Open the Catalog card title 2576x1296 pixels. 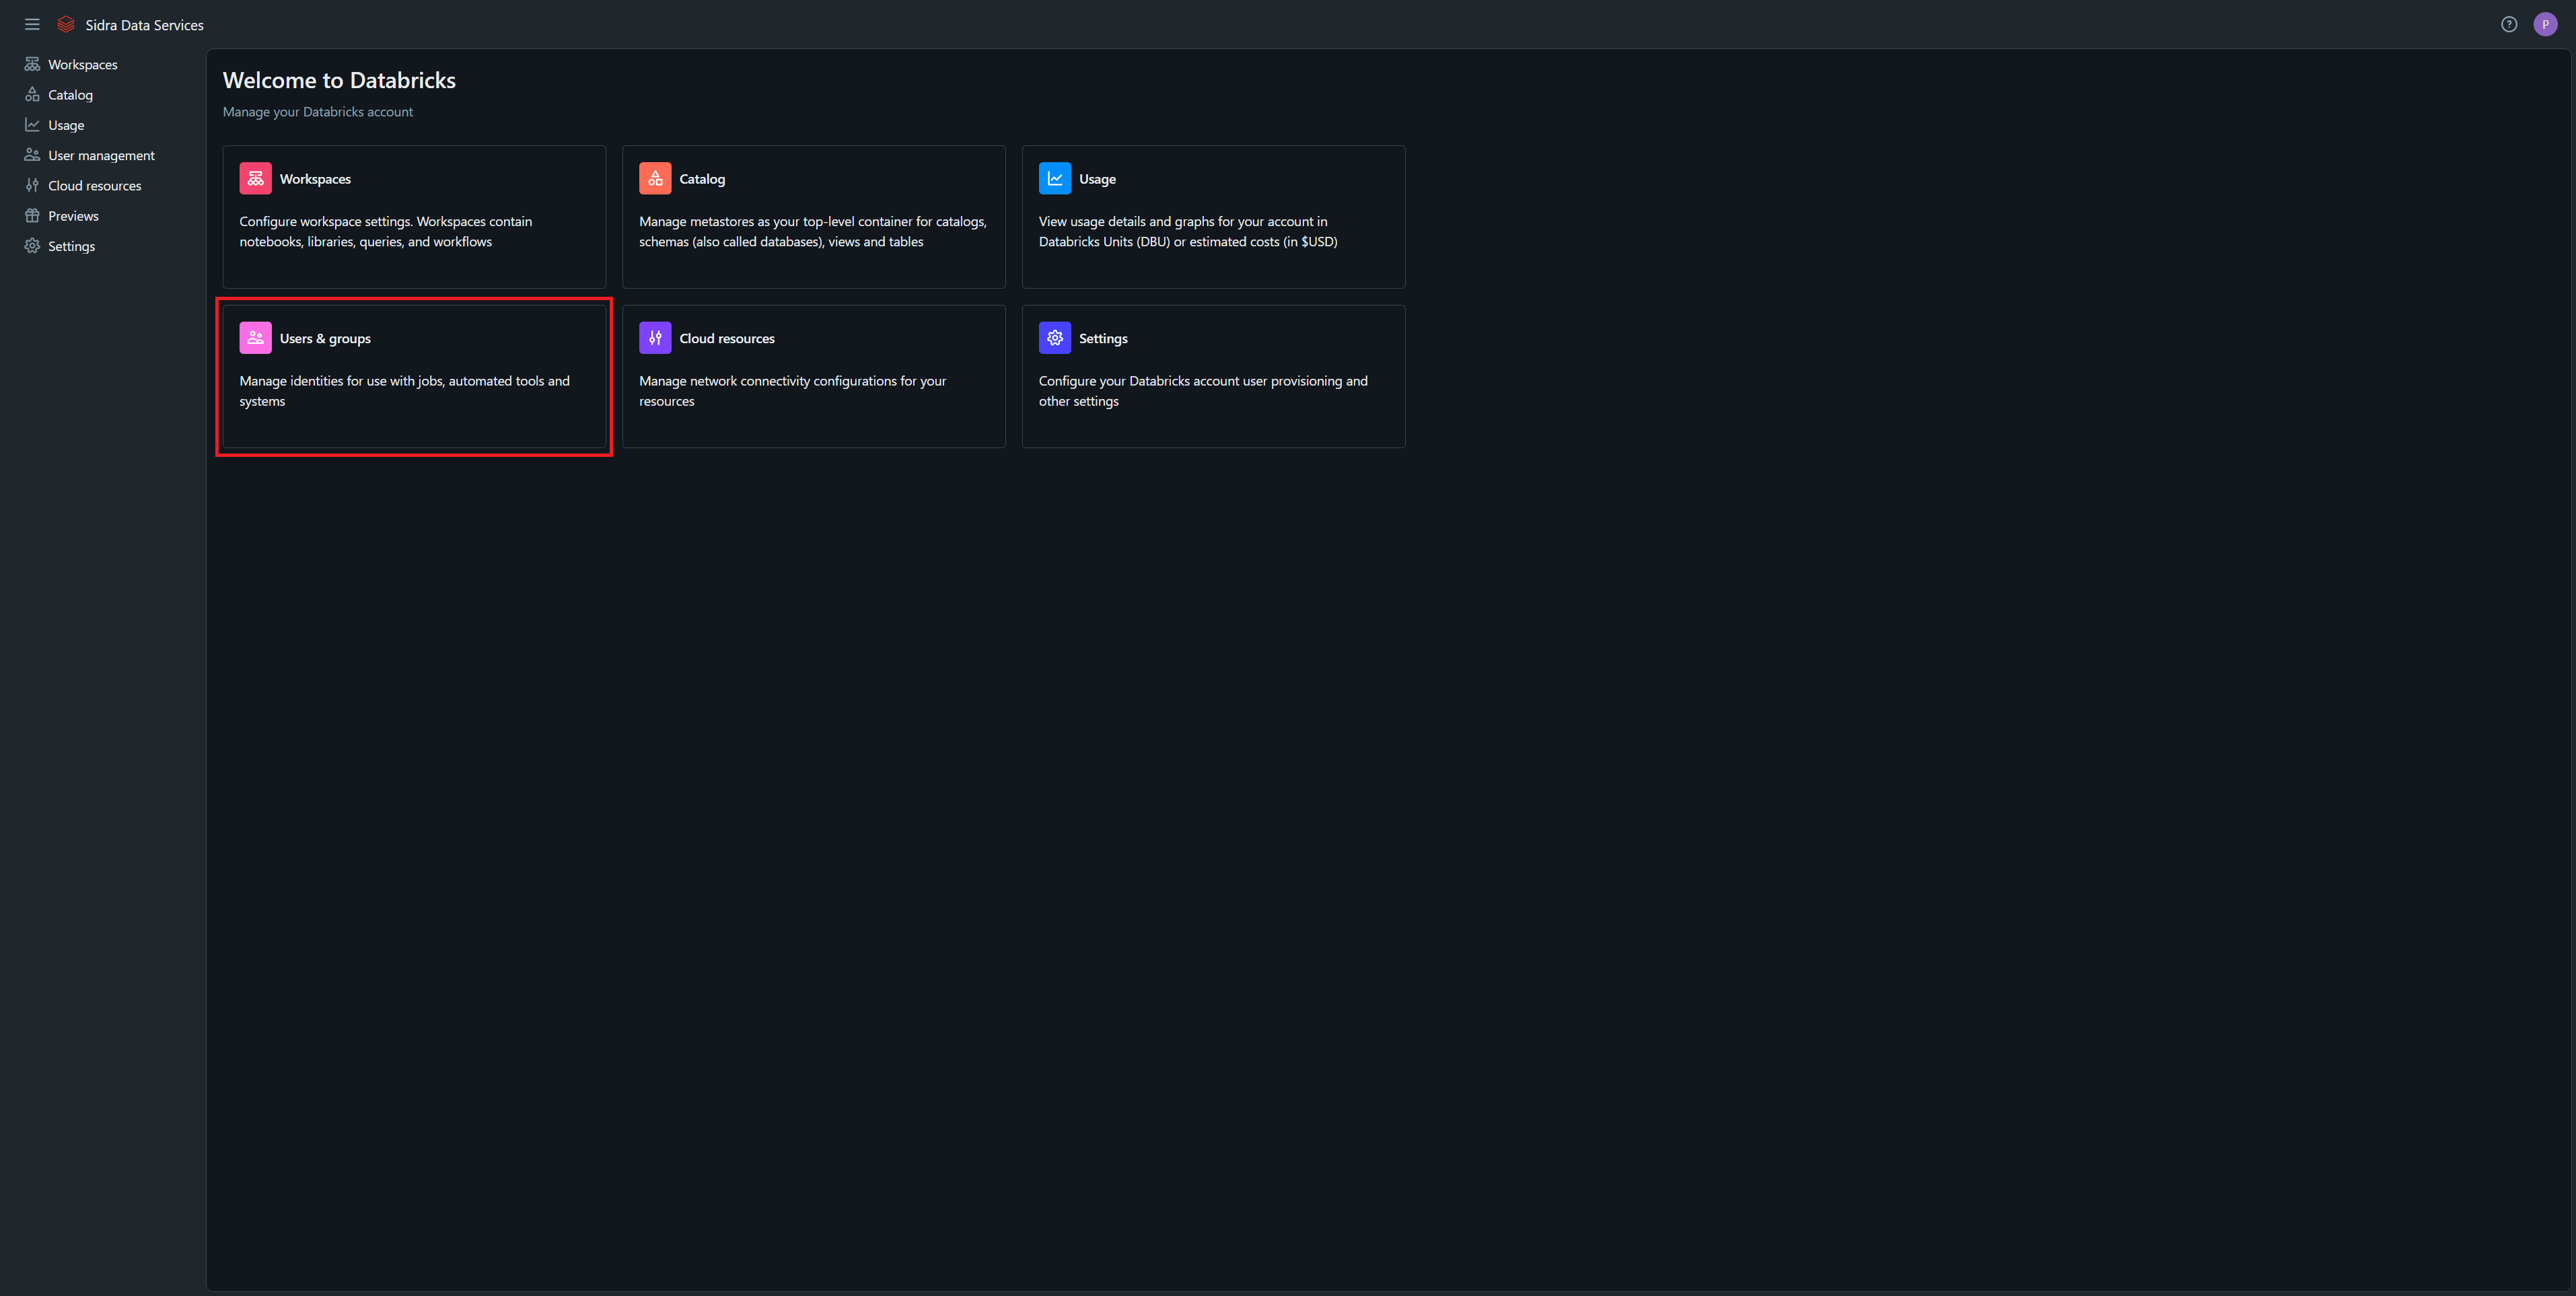click(x=702, y=179)
